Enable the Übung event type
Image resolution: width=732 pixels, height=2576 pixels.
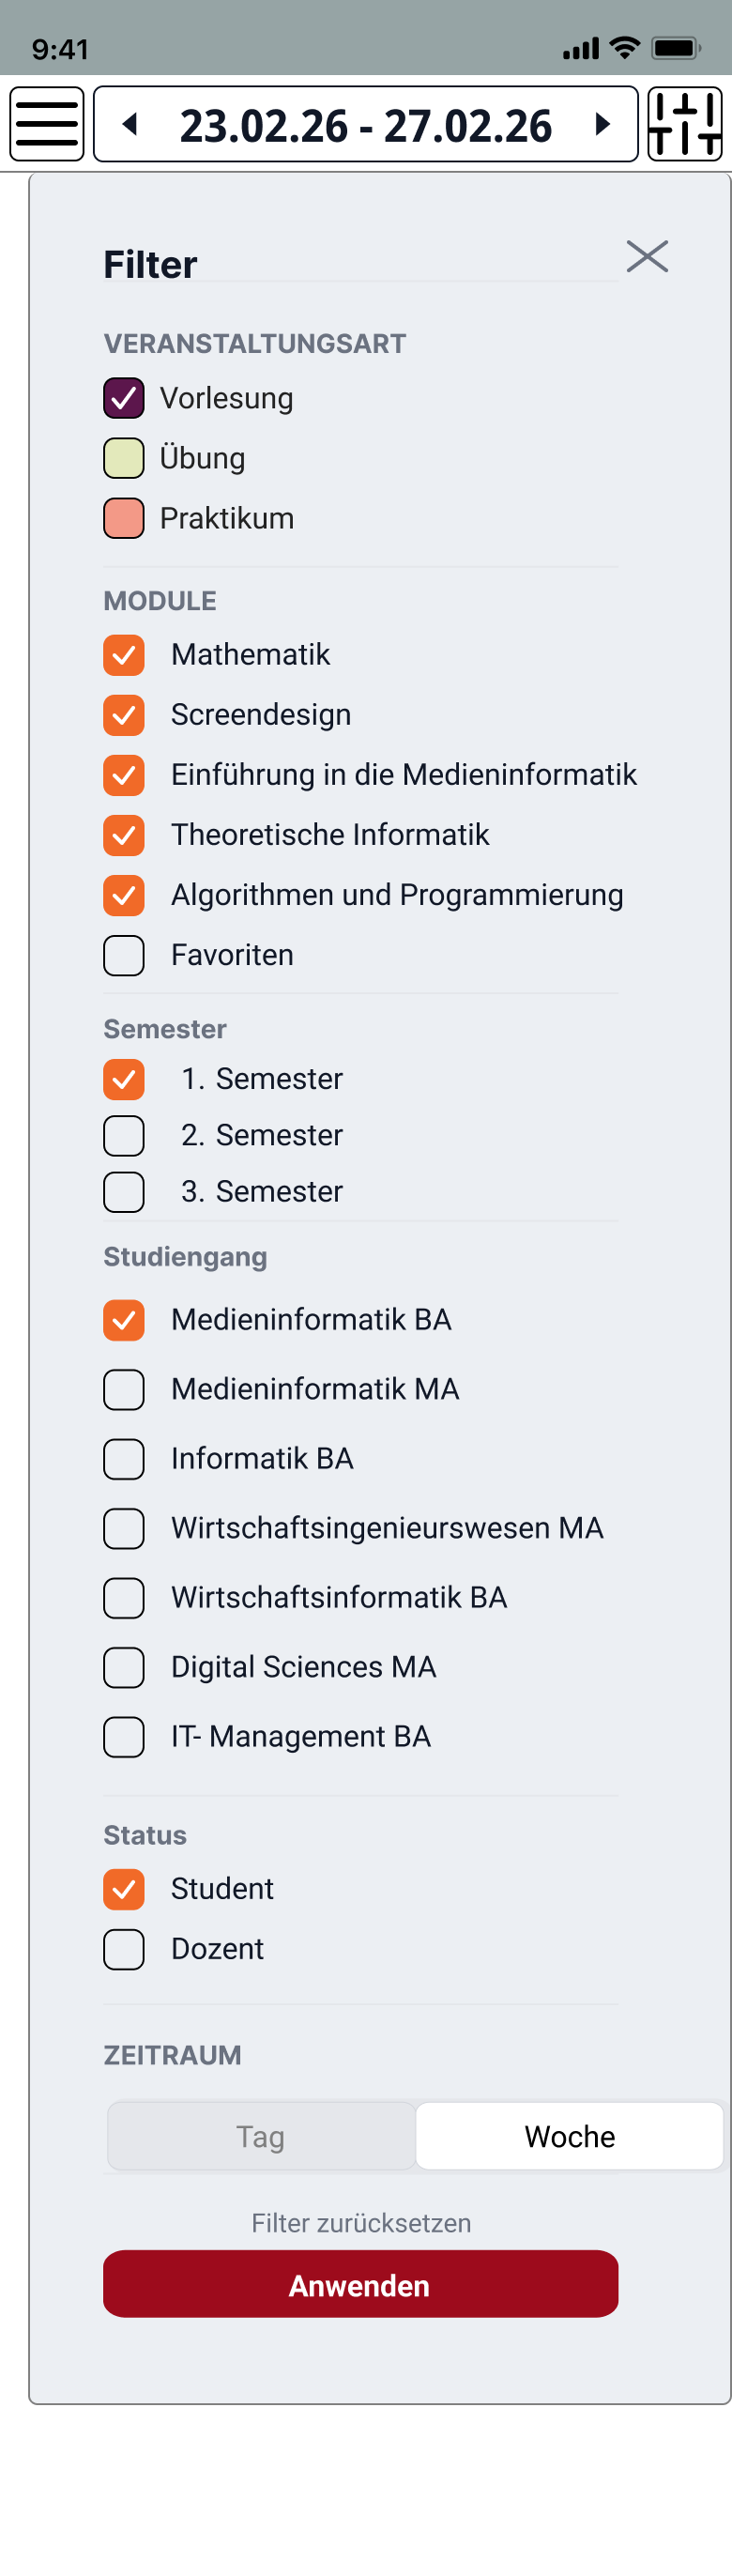tap(124, 458)
